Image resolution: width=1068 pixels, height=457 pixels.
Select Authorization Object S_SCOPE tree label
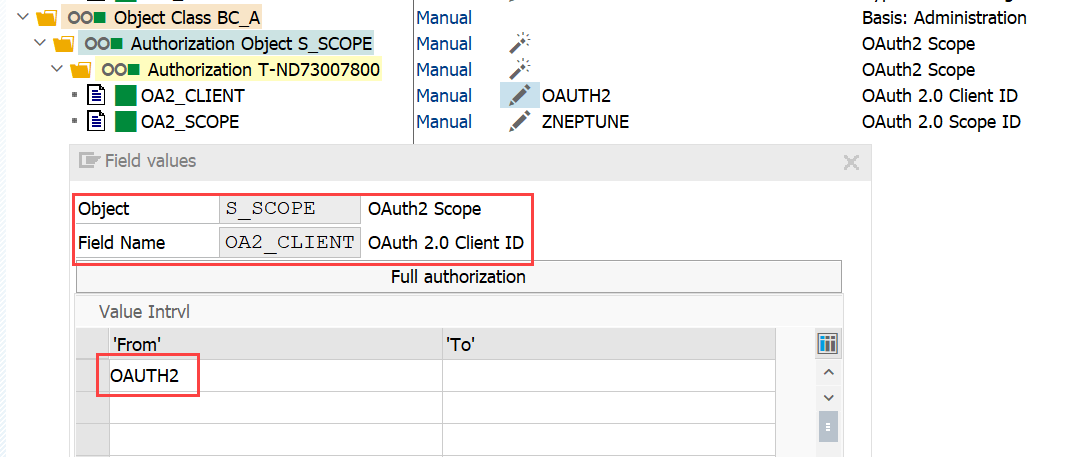(x=252, y=44)
